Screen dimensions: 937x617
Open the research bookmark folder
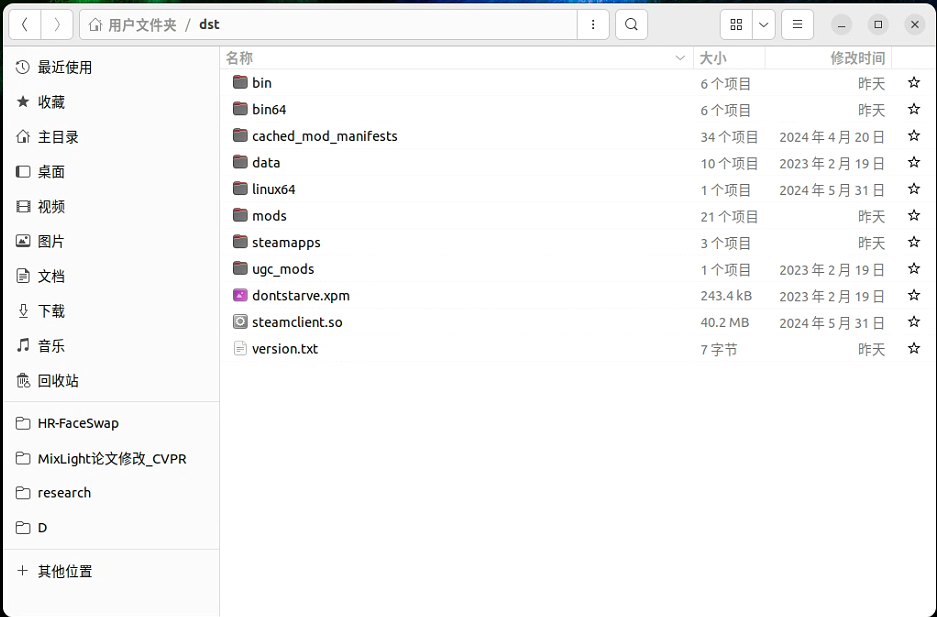pyautogui.click(x=111, y=493)
